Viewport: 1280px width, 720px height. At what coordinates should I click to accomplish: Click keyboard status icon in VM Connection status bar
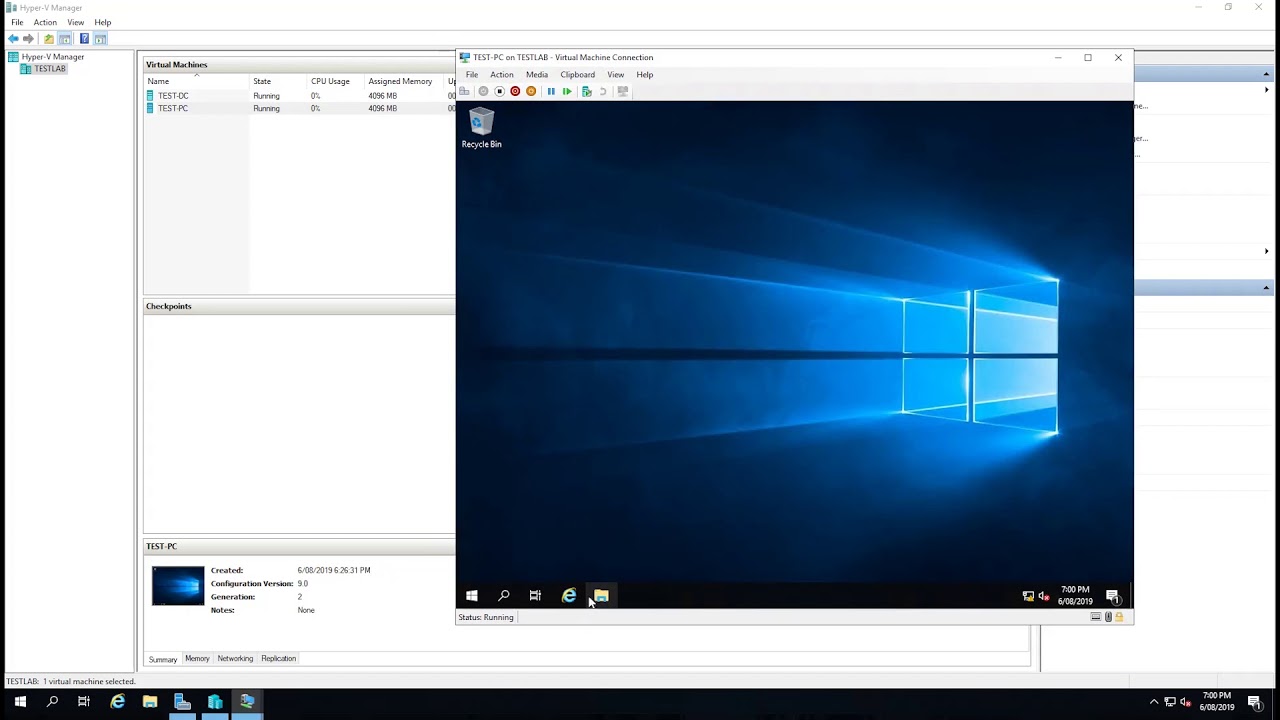(x=1096, y=617)
